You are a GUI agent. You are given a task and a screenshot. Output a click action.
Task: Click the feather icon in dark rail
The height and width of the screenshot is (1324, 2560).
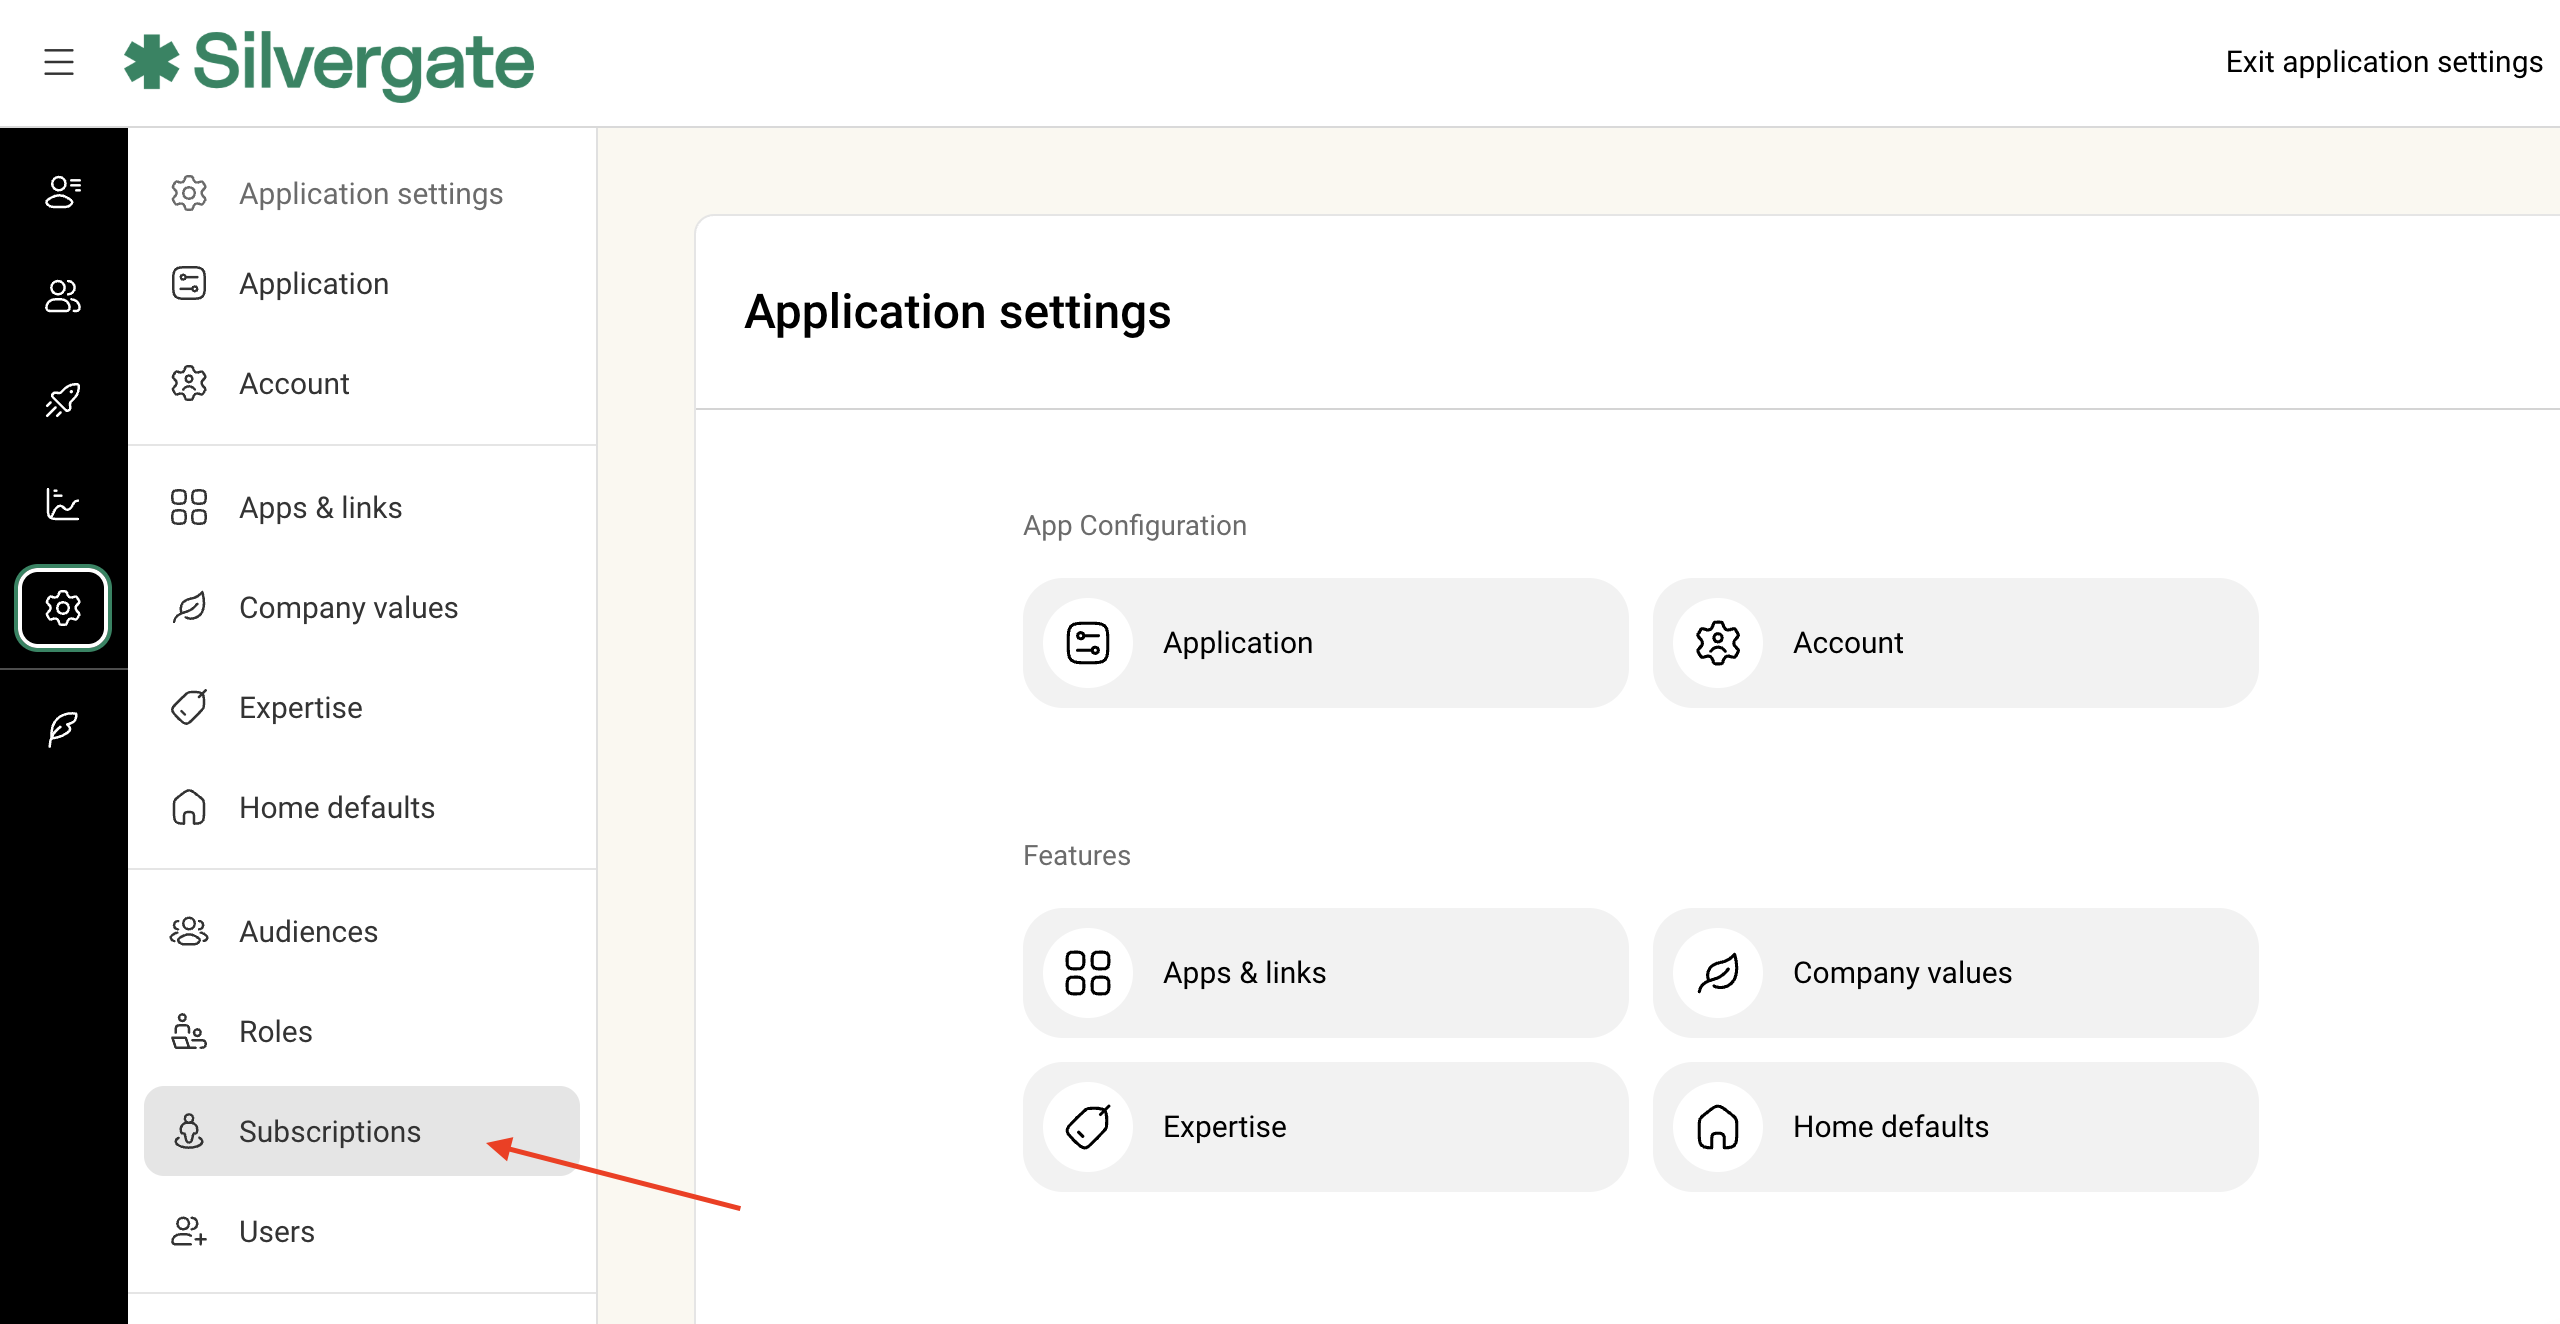click(x=63, y=729)
